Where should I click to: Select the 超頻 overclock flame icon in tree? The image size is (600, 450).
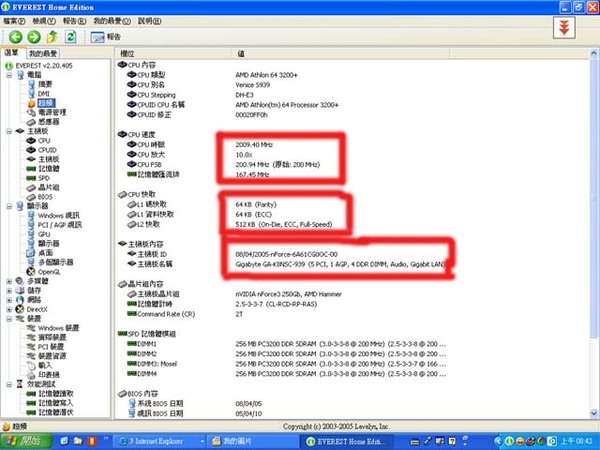pyautogui.click(x=31, y=103)
